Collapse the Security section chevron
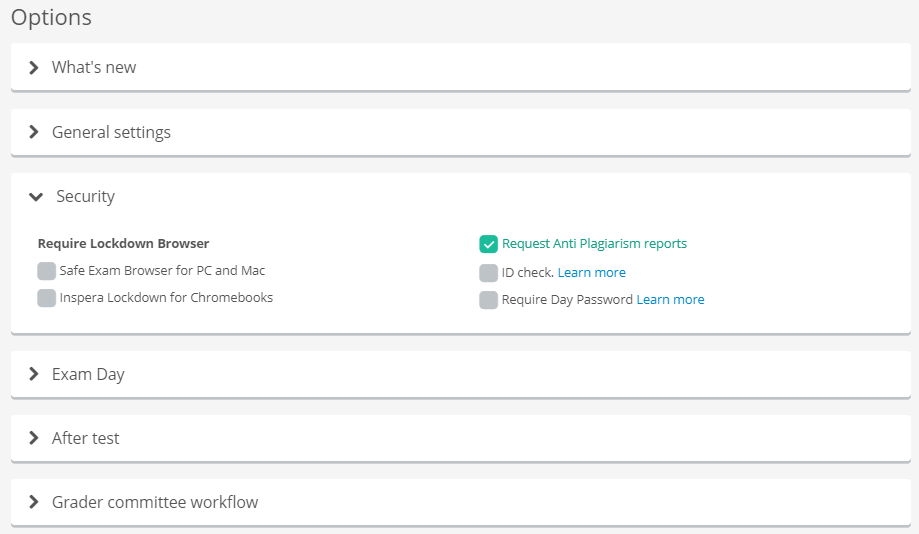Viewport: 919px width, 534px height. 36,196
